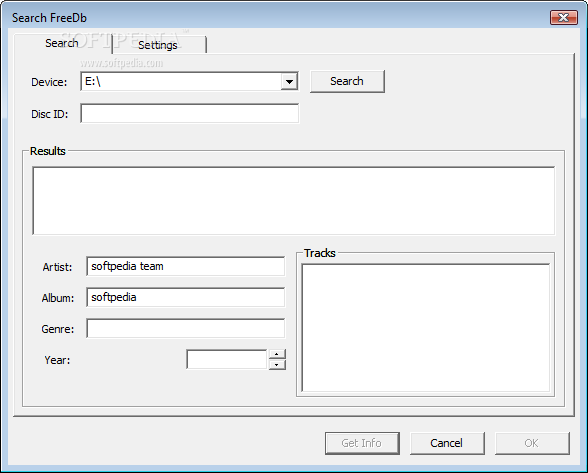Edit the Artist field with softpedia team
This screenshot has width=588, height=473.
185,266
